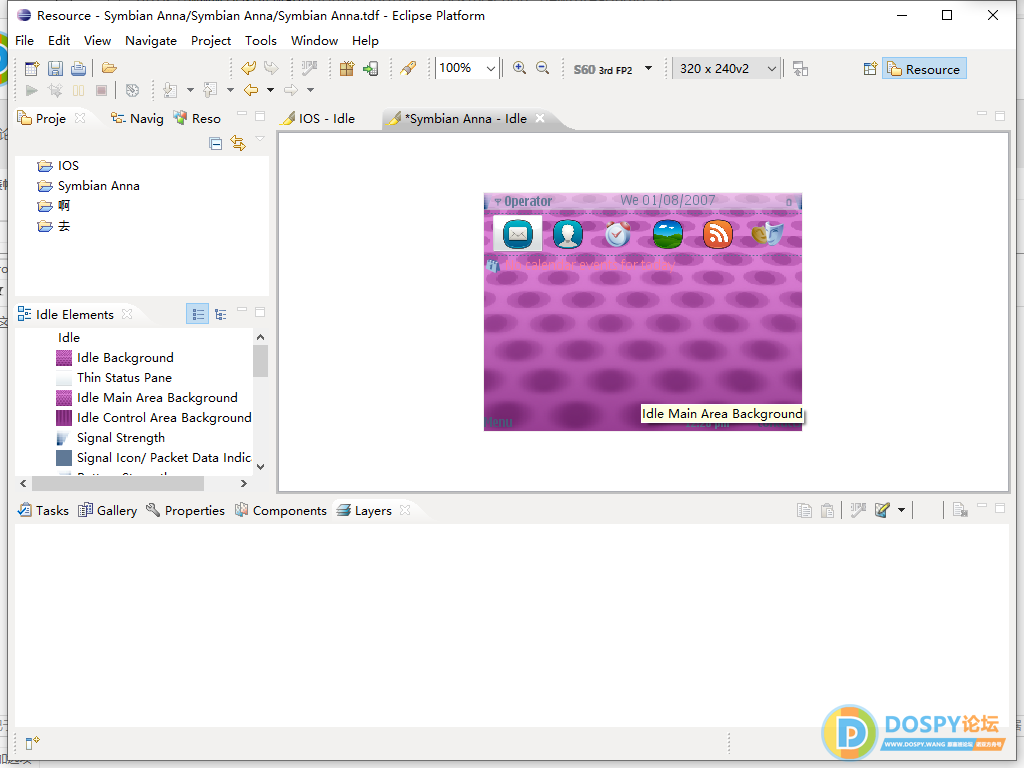Image resolution: width=1024 pixels, height=768 pixels.
Task: Open the Navigate menu
Action: click(151, 40)
